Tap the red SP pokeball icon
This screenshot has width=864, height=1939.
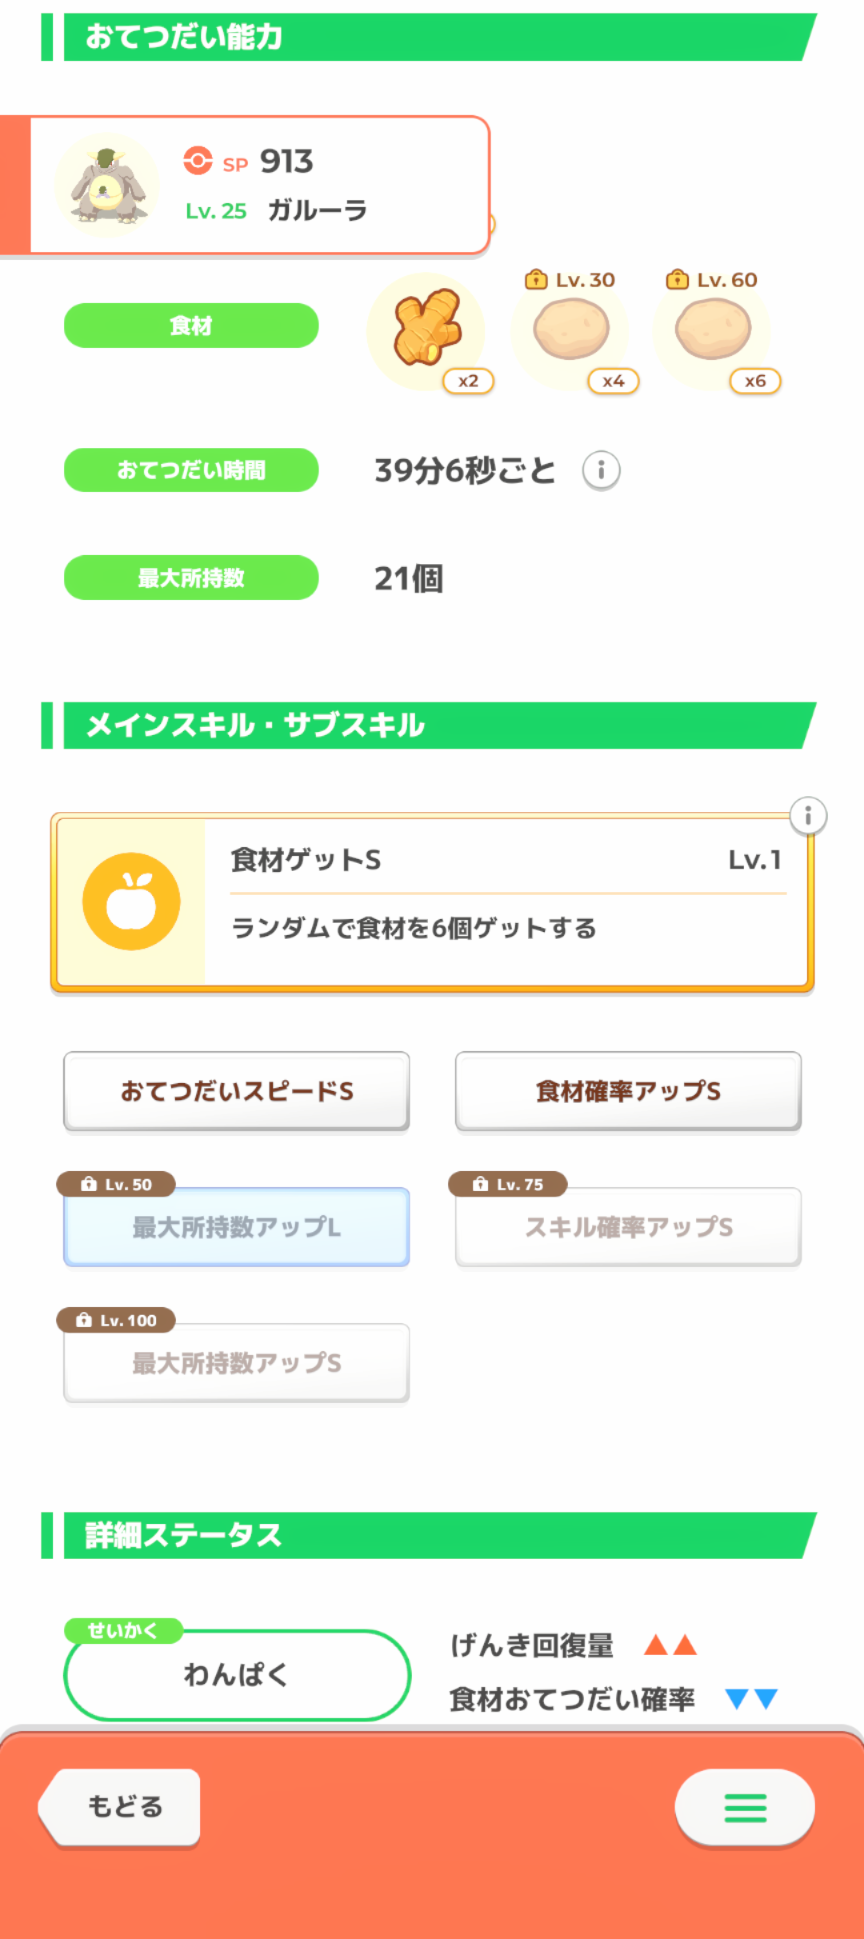click(198, 161)
